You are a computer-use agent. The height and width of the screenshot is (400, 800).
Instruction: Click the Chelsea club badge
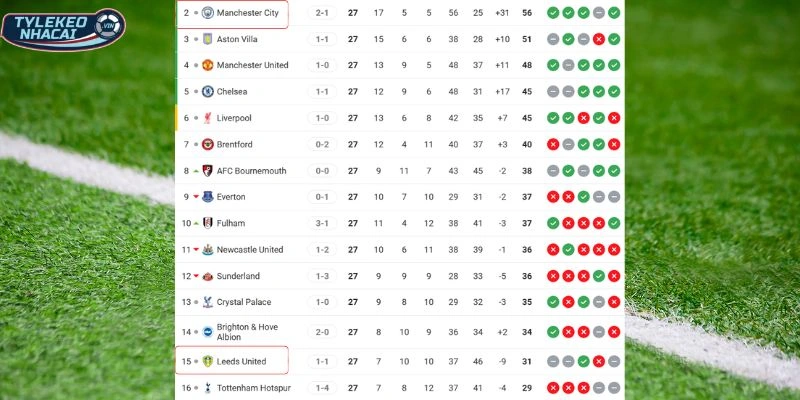tap(208, 91)
